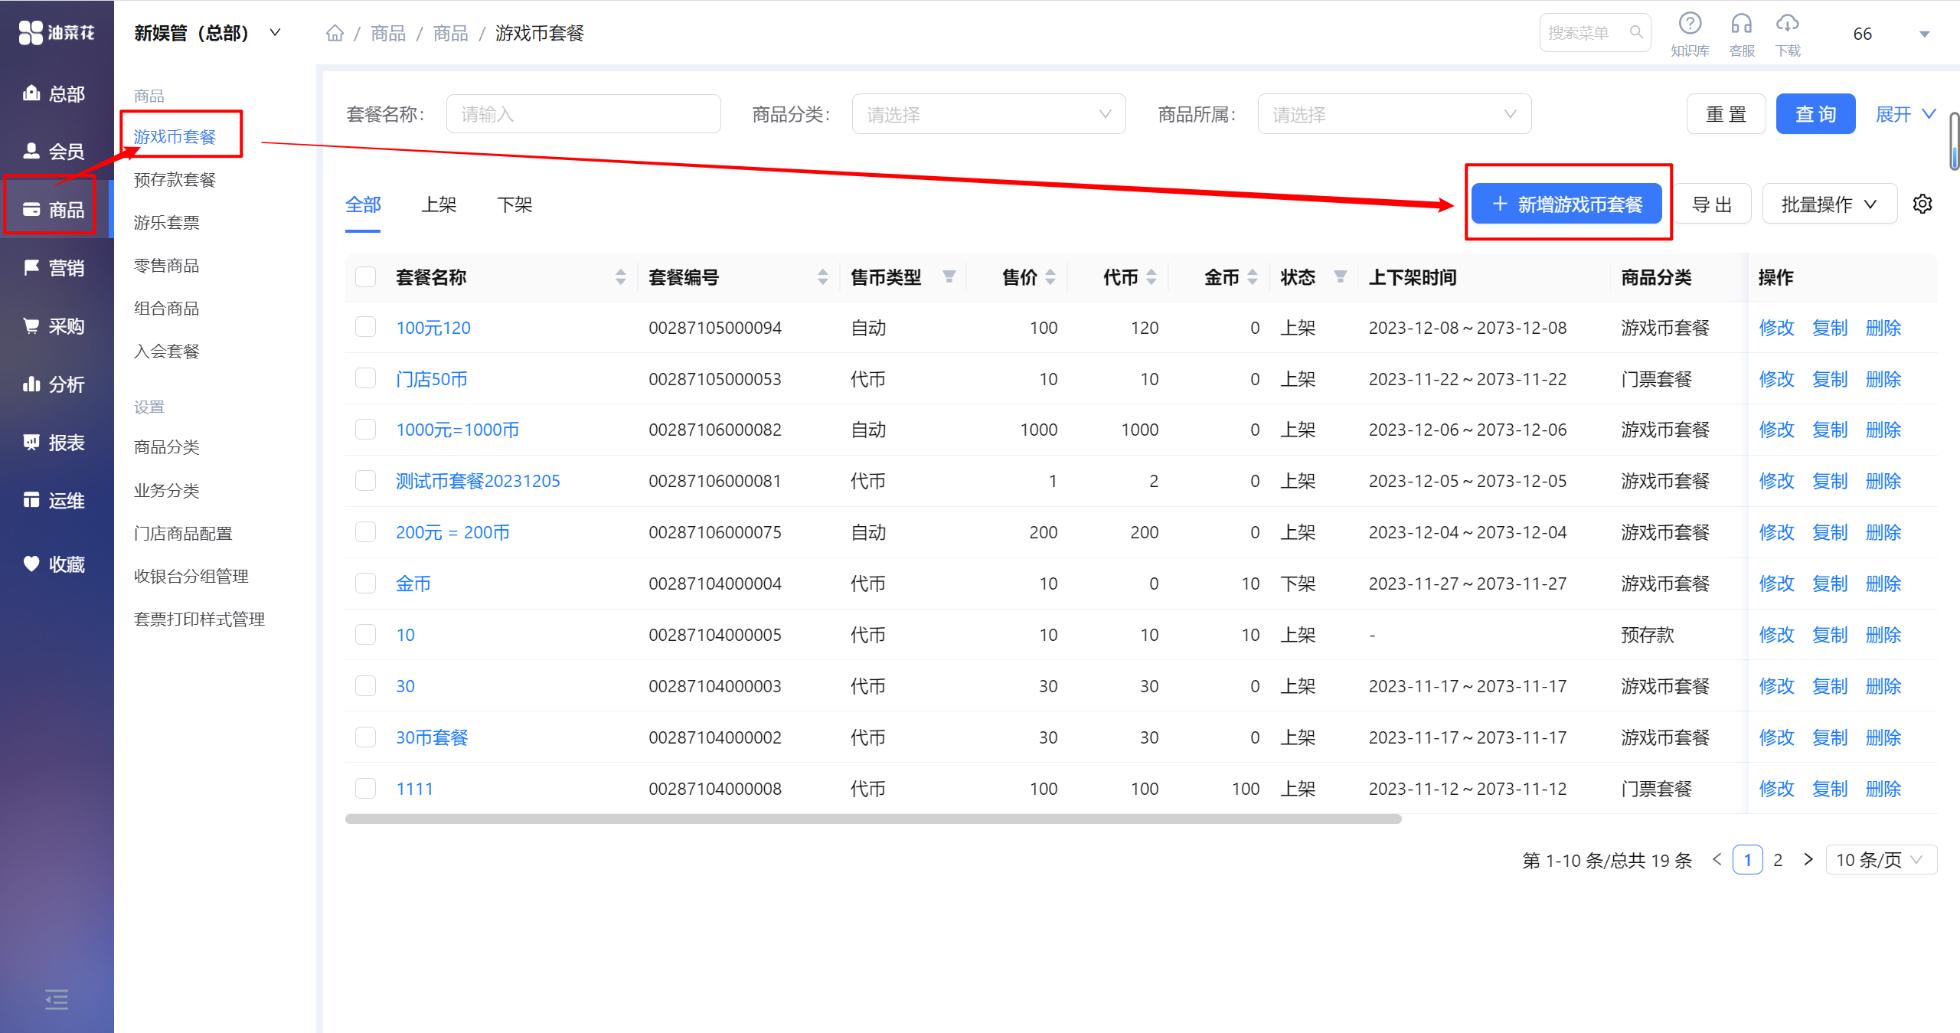Viewport: 1960px width, 1033px height.
Task: Filter the 状态 column
Action: tap(1340, 277)
